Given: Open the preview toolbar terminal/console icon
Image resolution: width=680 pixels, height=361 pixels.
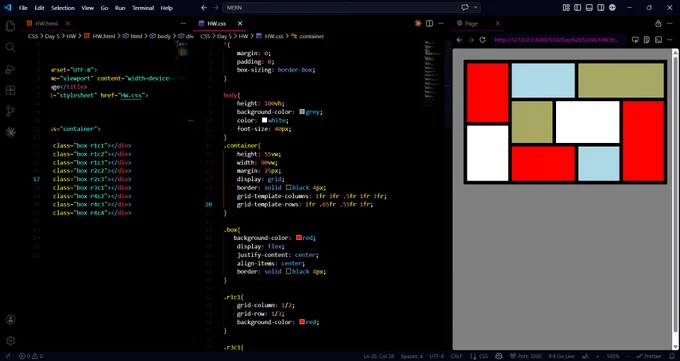Looking at the screenshot, I should click(658, 40).
